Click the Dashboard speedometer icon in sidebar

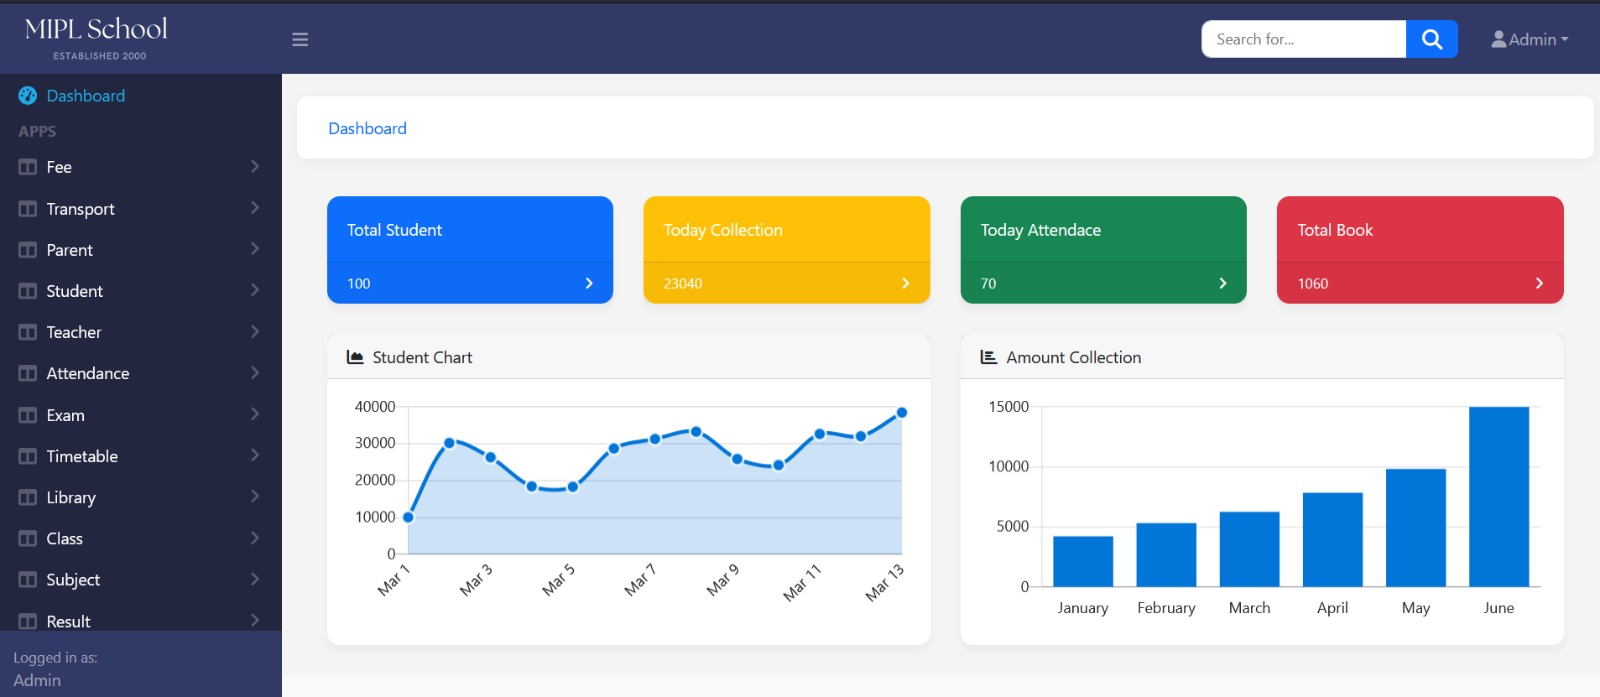click(x=28, y=96)
